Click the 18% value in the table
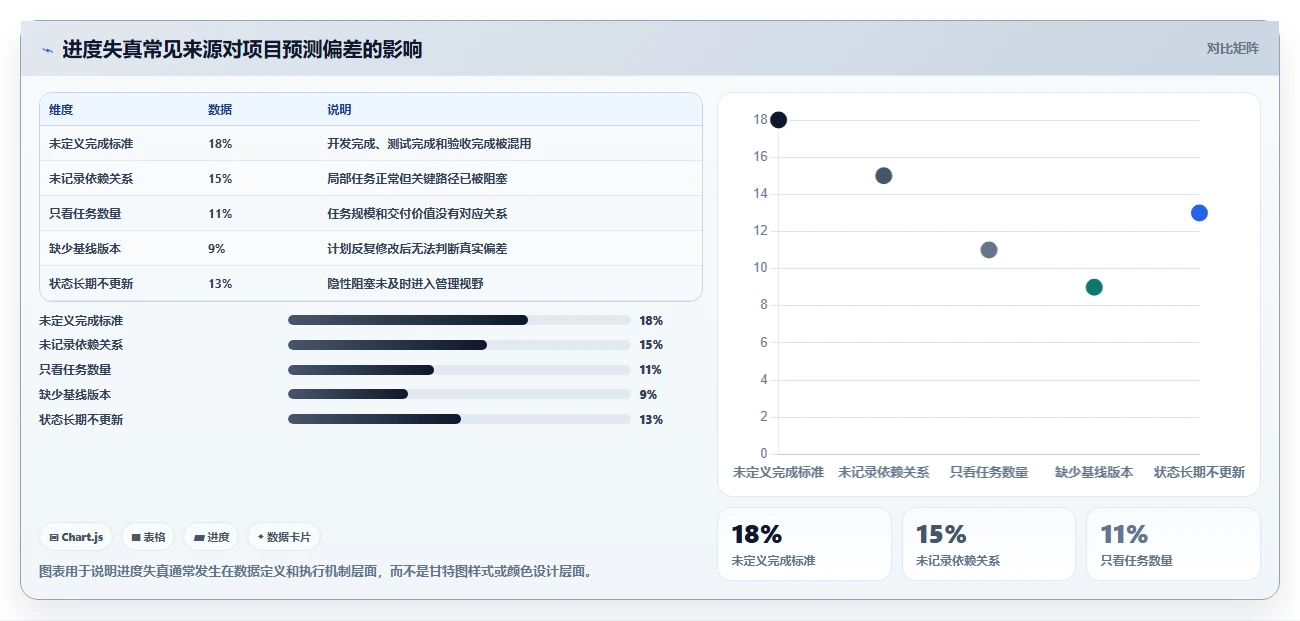Viewport: 1300px width, 621px height. click(x=220, y=144)
